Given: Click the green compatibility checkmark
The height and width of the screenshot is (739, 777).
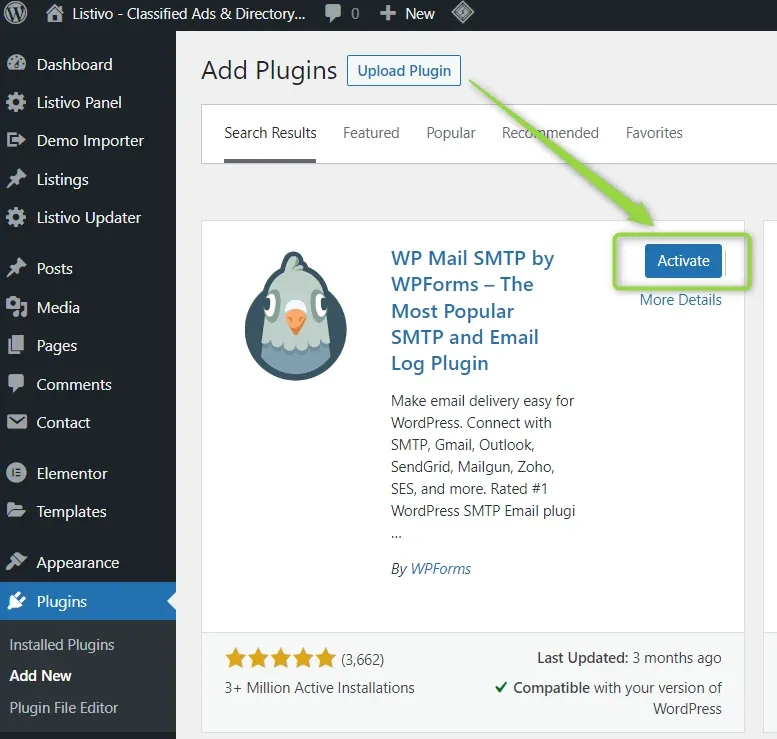Looking at the screenshot, I should [501, 687].
